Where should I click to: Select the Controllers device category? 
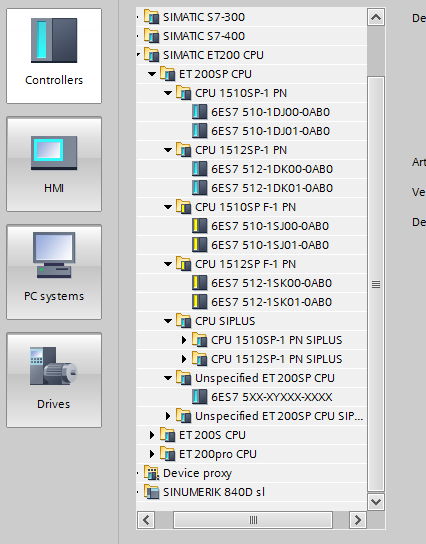pos(54,56)
